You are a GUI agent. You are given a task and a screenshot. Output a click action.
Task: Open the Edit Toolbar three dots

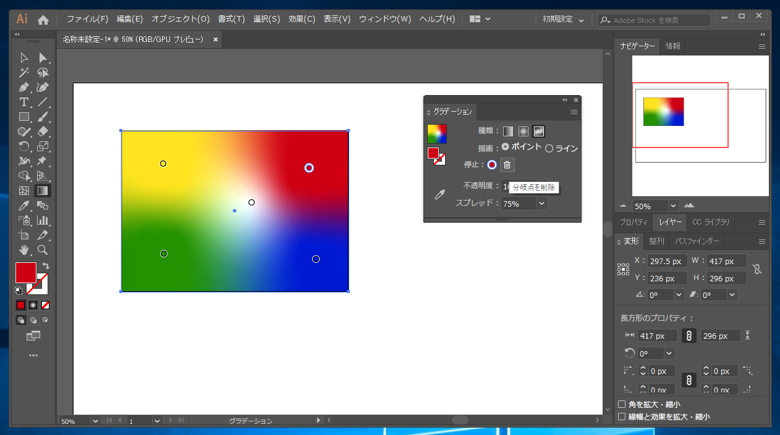pyautogui.click(x=33, y=355)
